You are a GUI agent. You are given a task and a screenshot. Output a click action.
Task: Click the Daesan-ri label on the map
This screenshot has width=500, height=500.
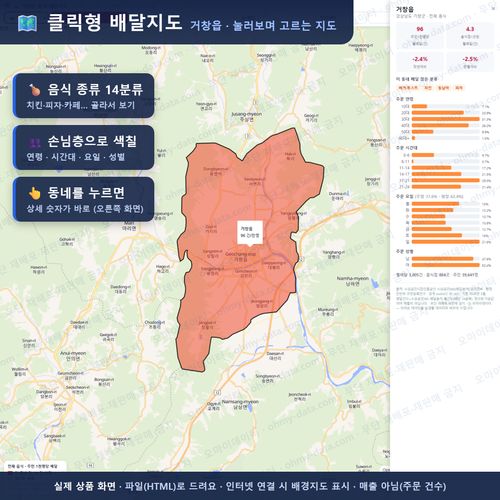[275, 356]
